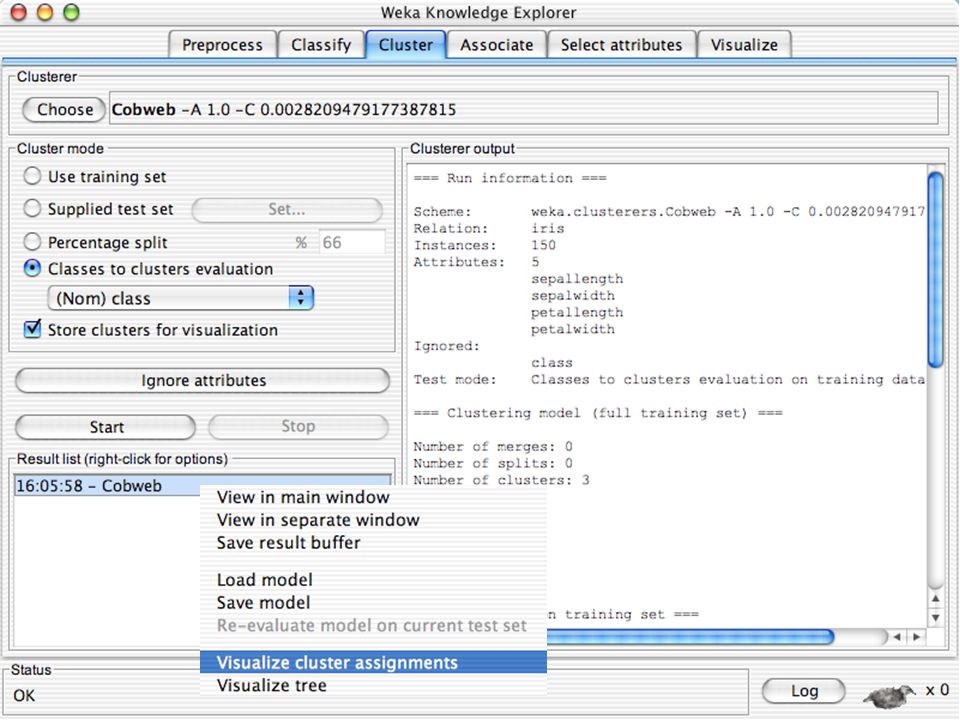Click the 'x 0' task counter

[x=937, y=690]
